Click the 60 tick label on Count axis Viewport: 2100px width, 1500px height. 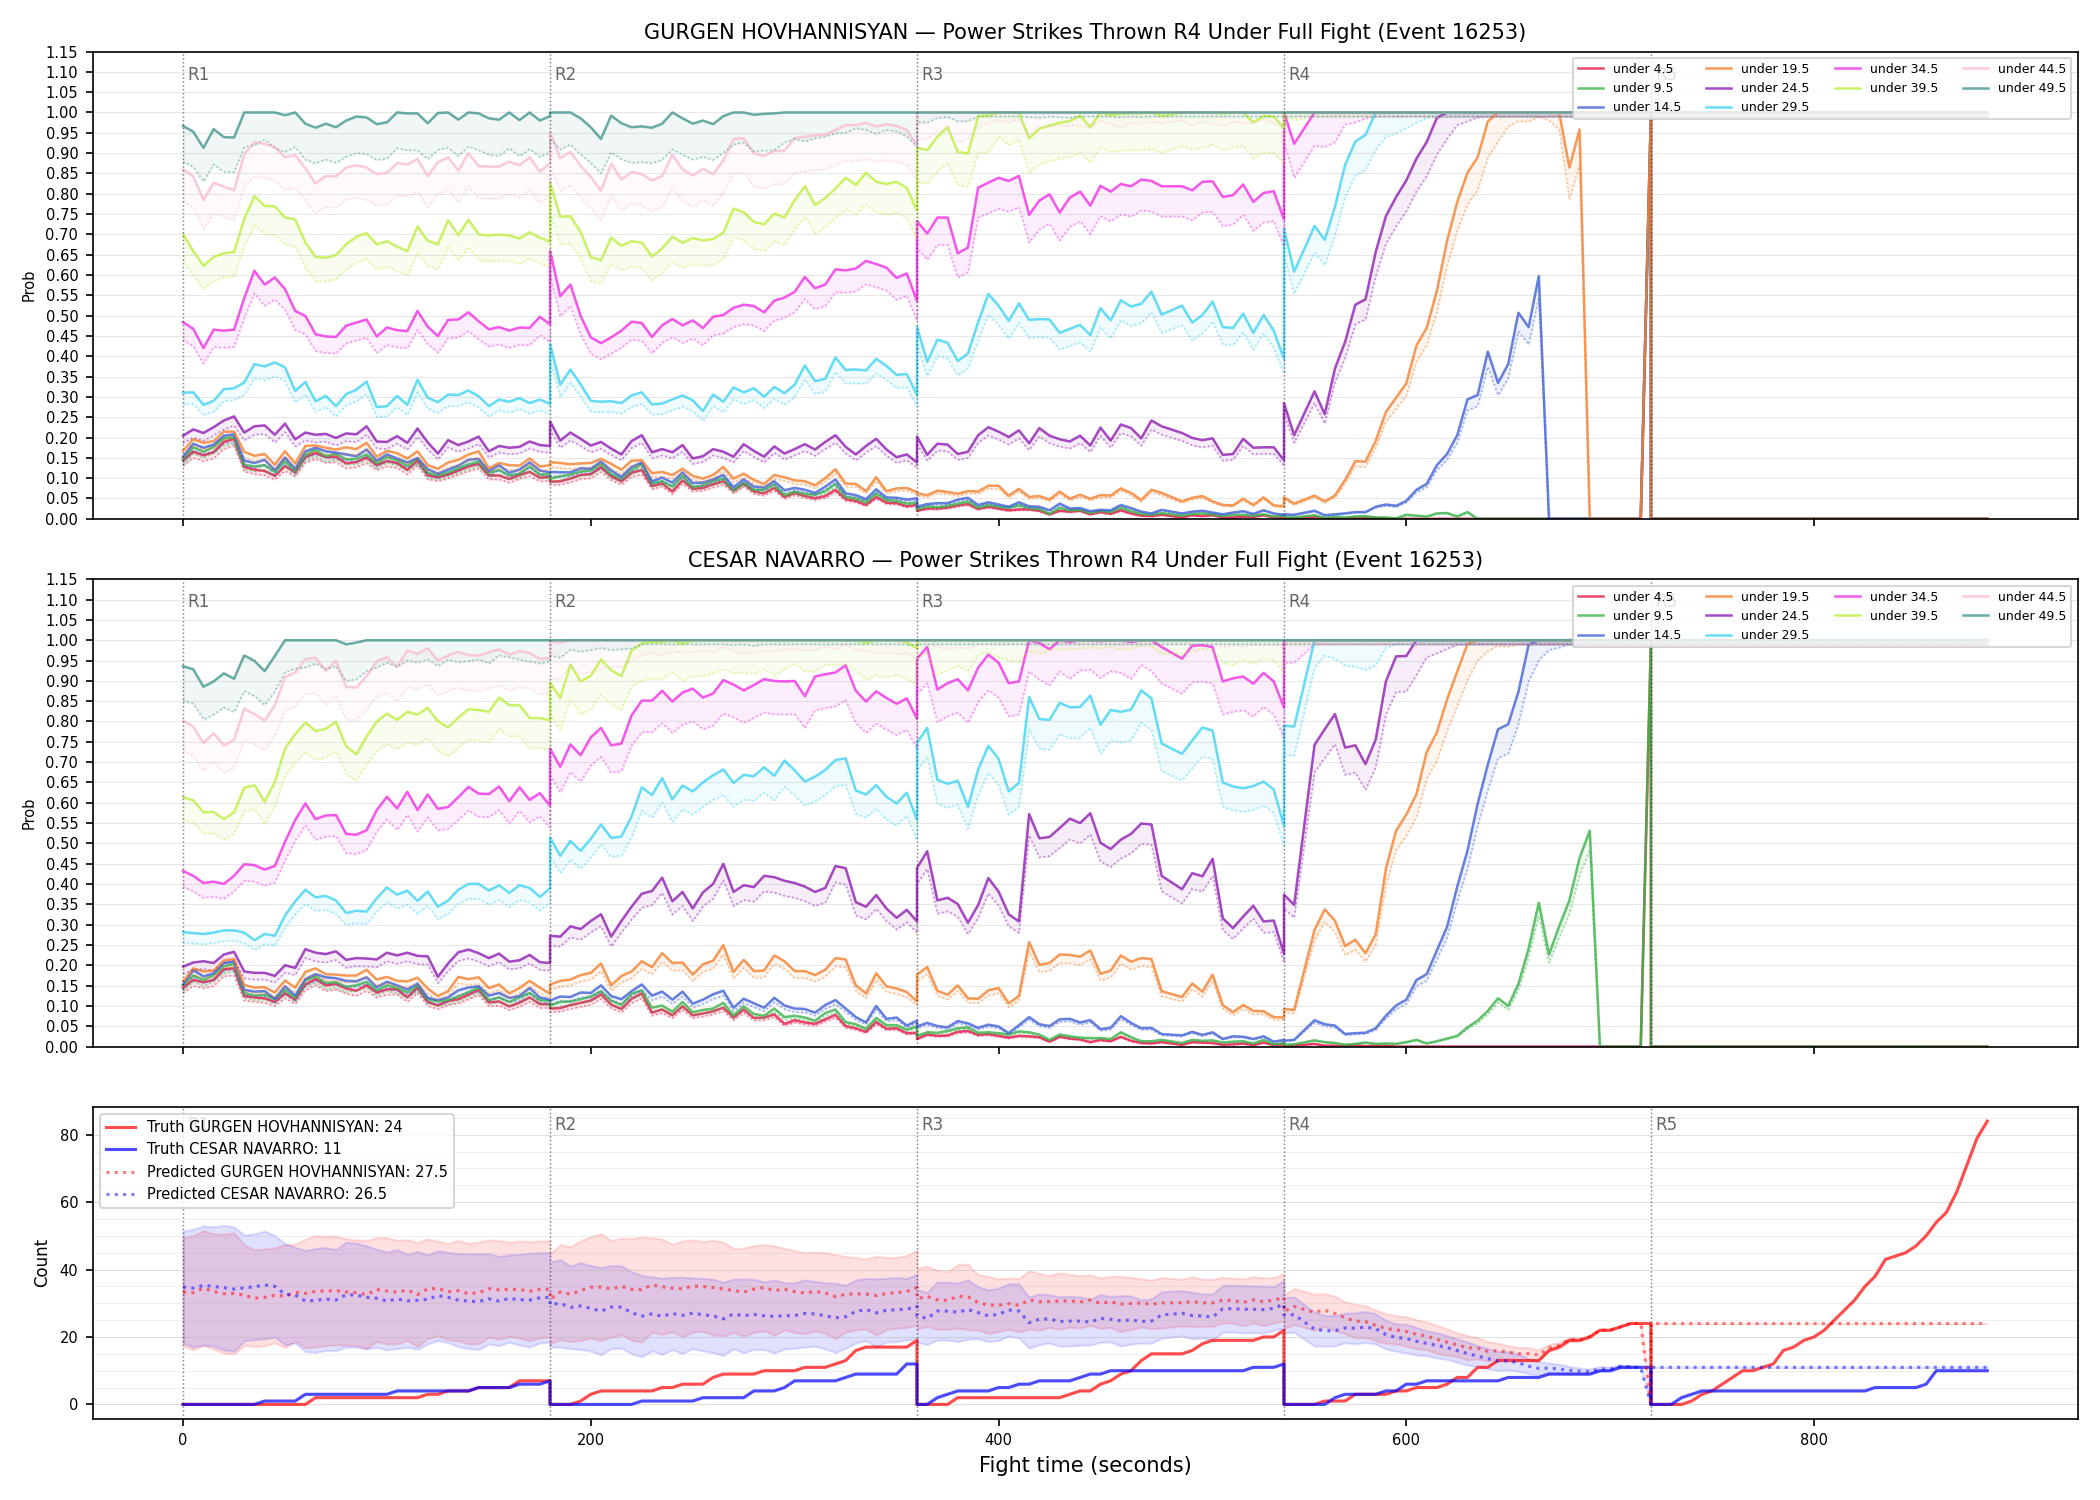coord(69,1202)
